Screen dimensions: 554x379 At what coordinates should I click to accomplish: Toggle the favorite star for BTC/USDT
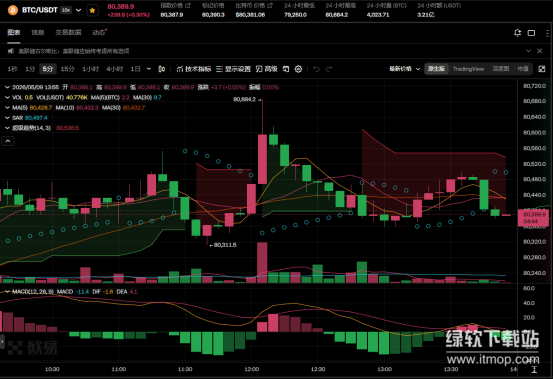92,10
